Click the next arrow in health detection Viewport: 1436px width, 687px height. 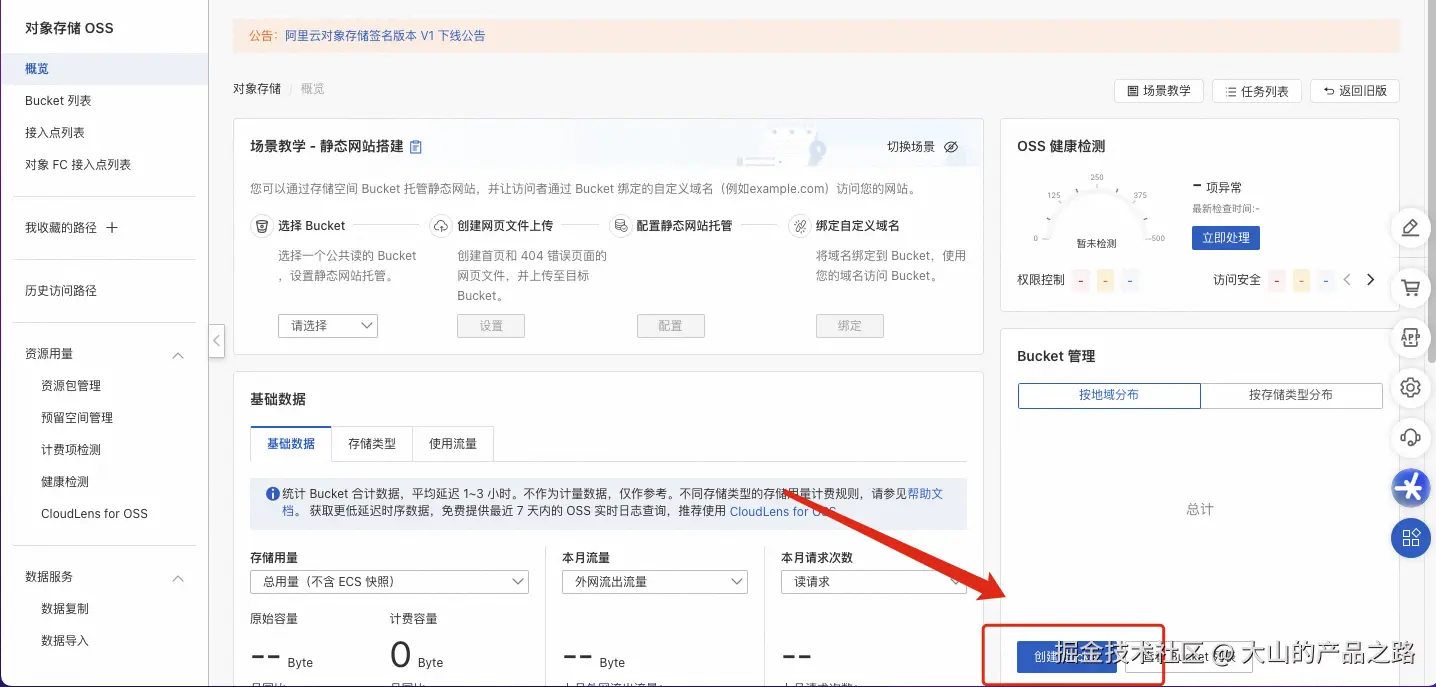point(1371,280)
